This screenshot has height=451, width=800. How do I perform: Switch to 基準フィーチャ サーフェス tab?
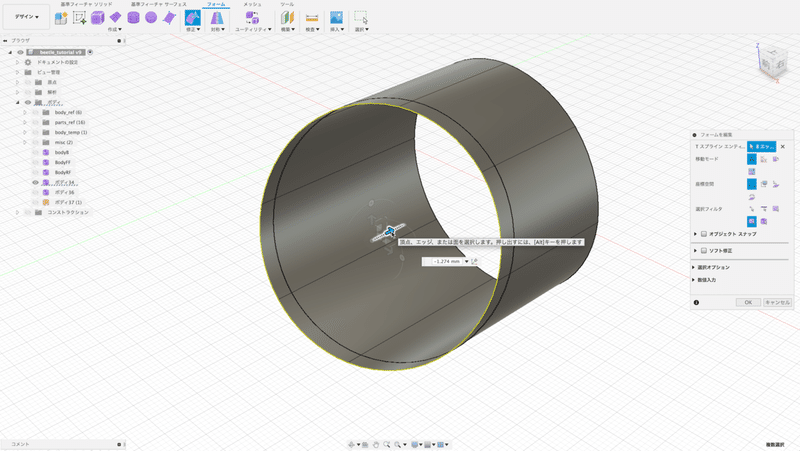pyautogui.click(x=159, y=4)
